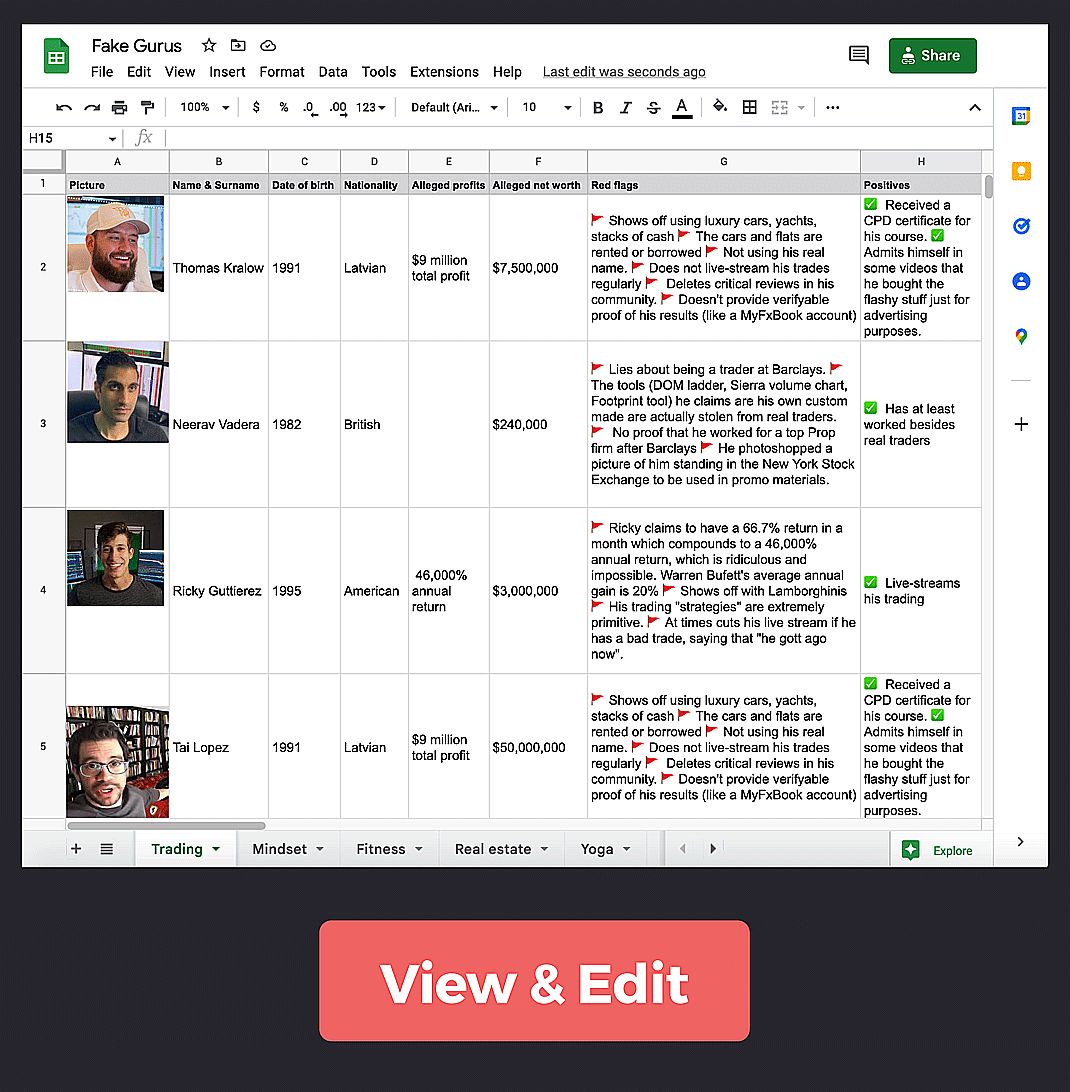This screenshot has height=1092, width=1070.
Task: Click the green Share button
Action: tap(933, 56)
